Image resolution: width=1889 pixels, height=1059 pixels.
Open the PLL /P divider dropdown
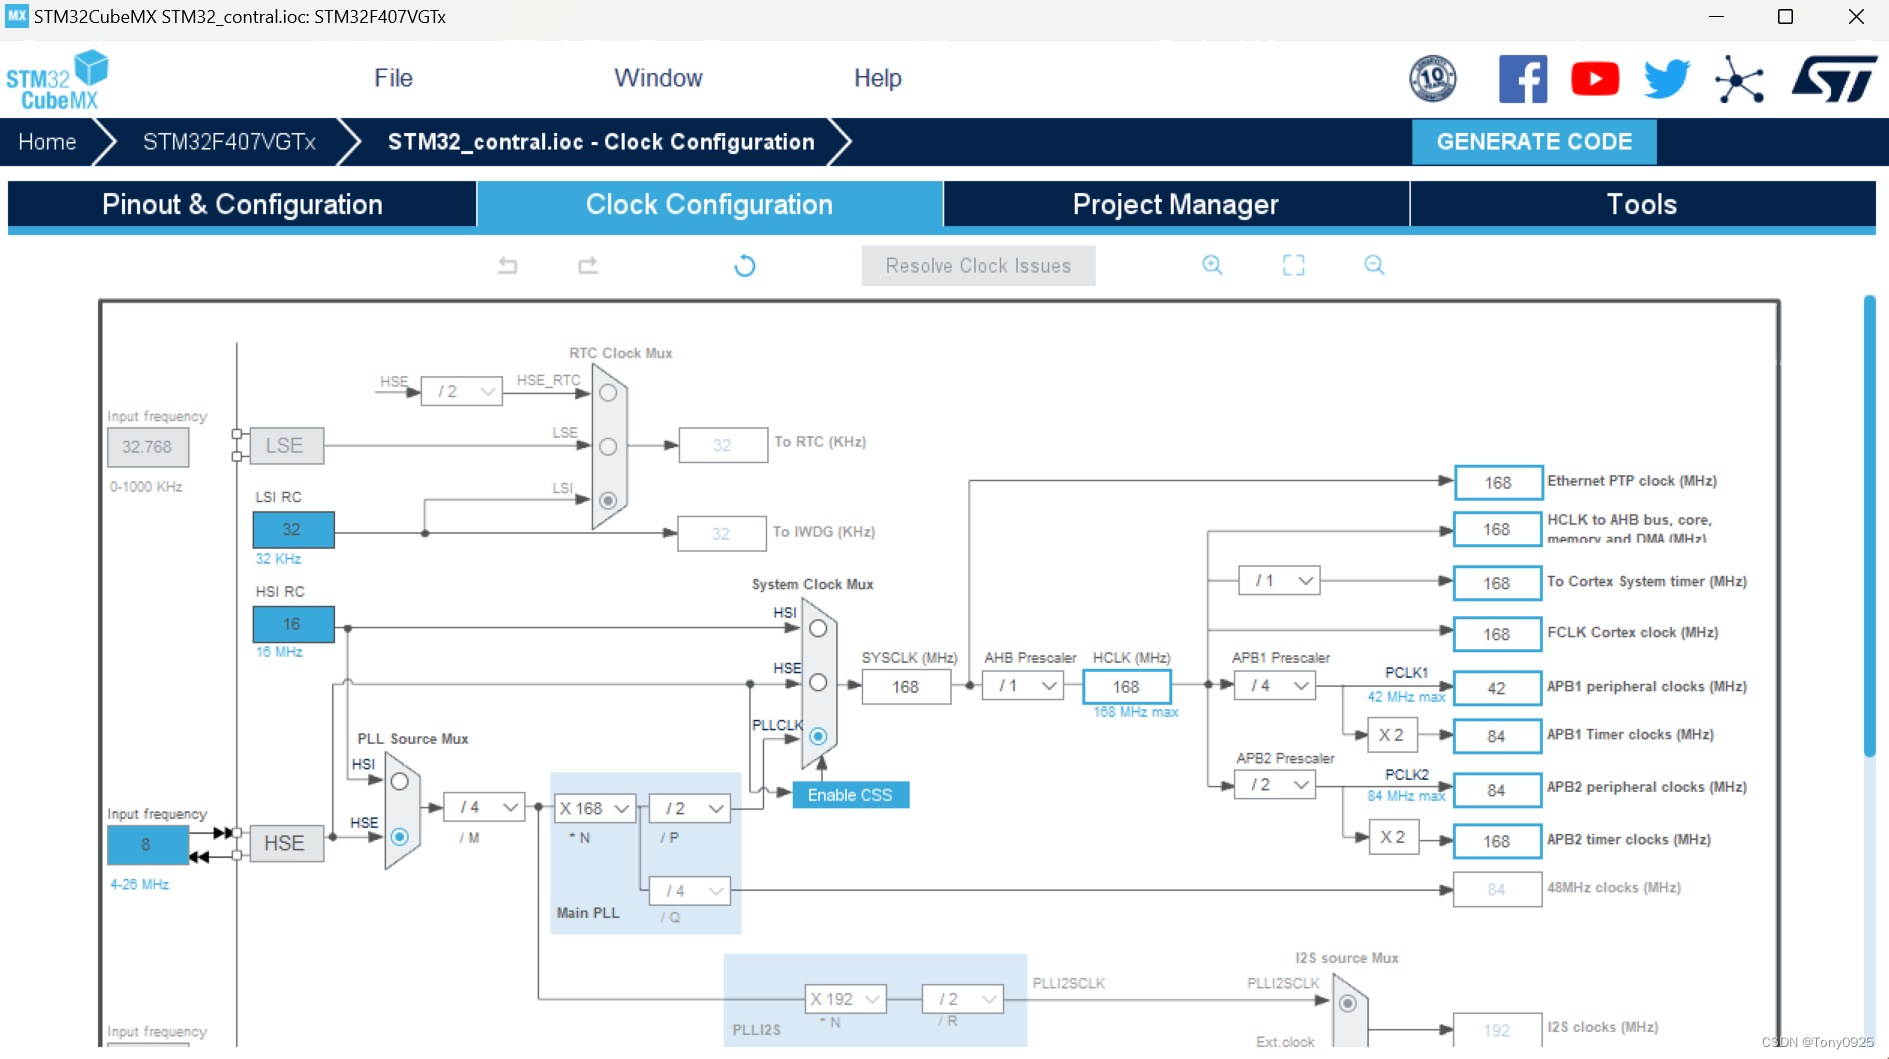[690, 808]
